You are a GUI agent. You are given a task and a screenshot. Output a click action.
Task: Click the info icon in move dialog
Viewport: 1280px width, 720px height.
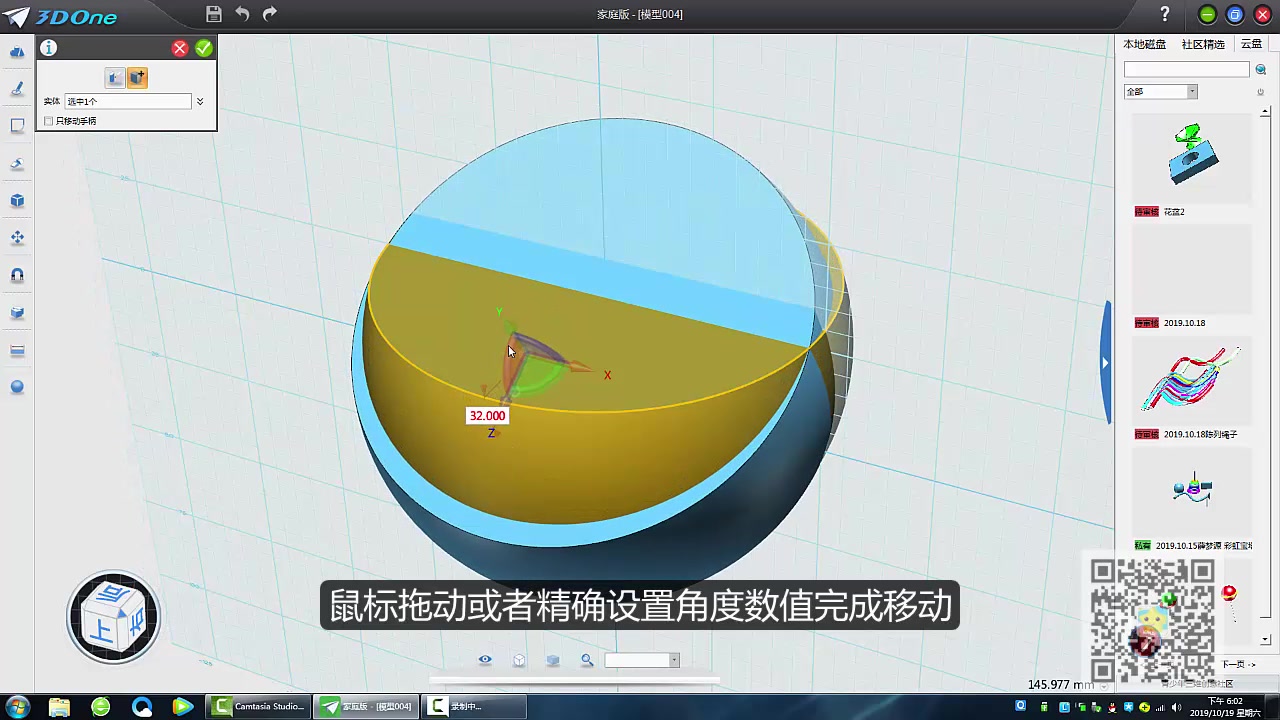49,48
